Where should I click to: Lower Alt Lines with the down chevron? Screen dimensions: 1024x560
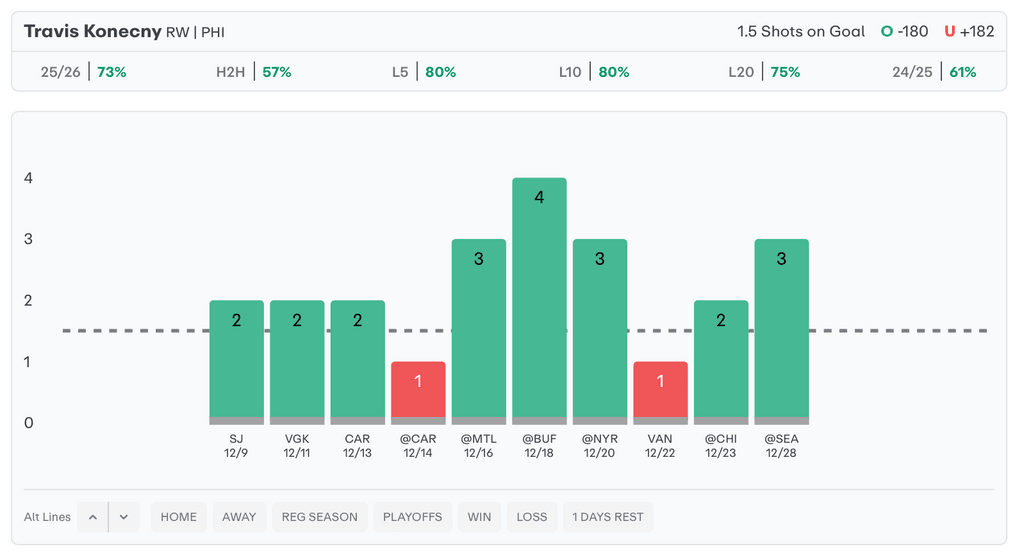123,517
